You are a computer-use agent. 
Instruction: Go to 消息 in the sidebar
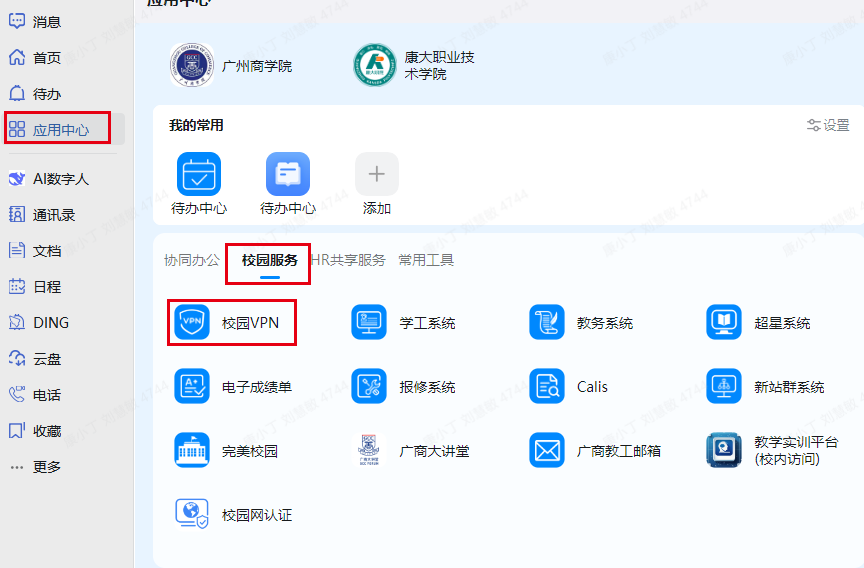click(36, 22)
